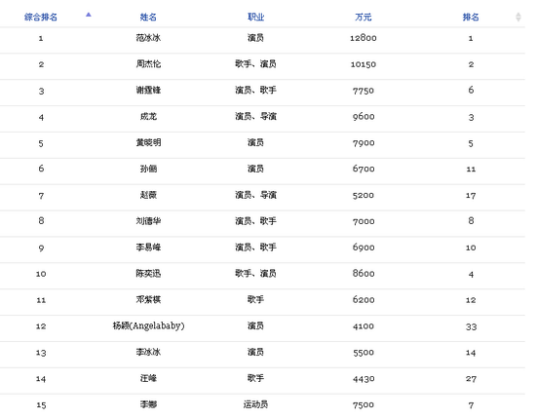
Task: Select the name 汪峰
Action: tap(148, 378)
